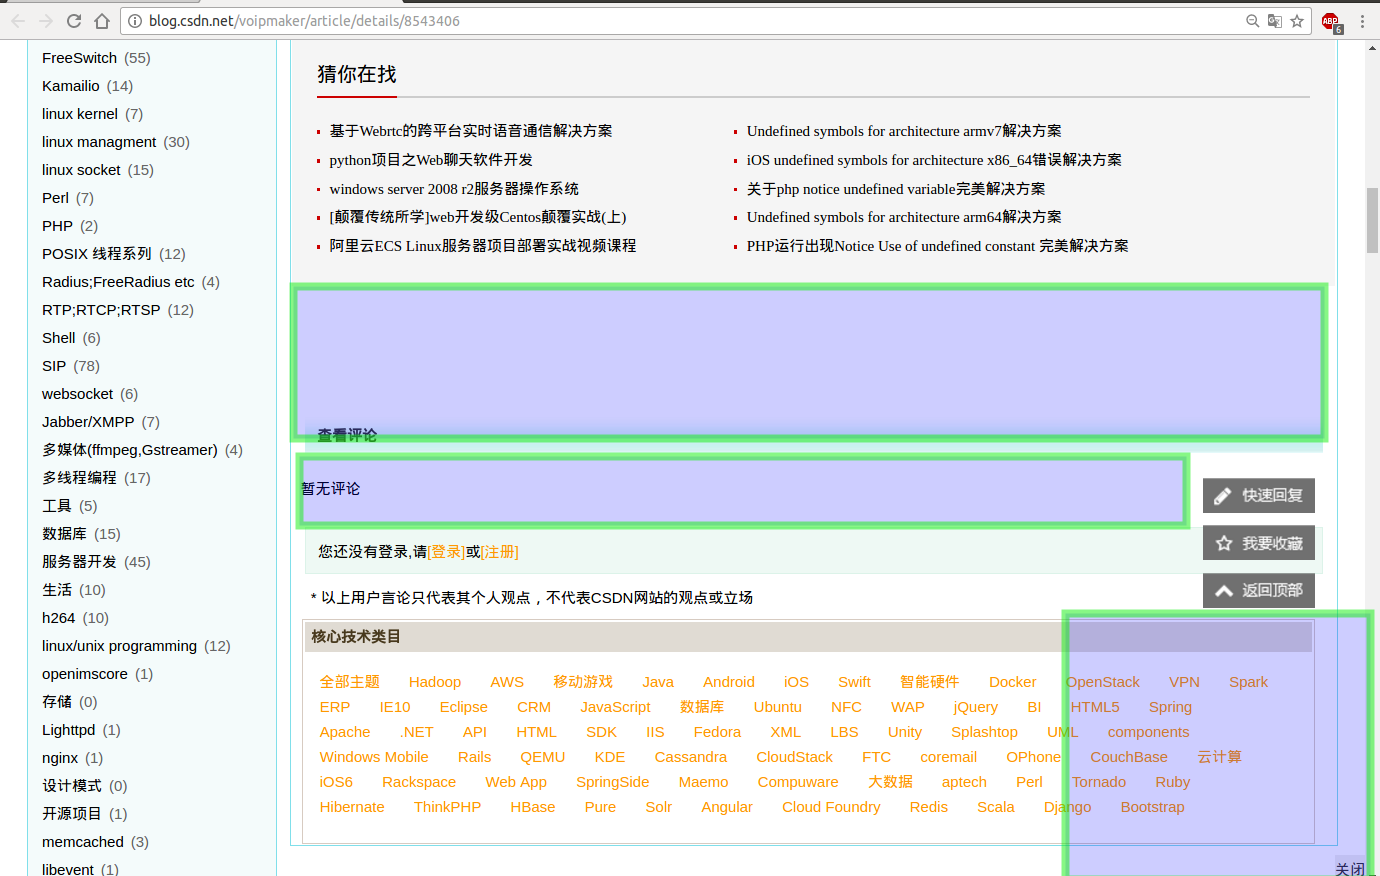Select the 全部主题 topic tag
This screenshot has width=1380, height=876.
[350, 682]
